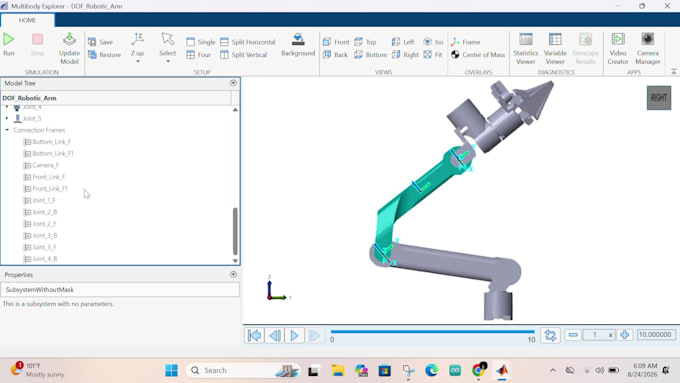Image resolution: width=680 pixels, height=383 pixels.
Task: Jump playback to start
Action: pos(255,335)
